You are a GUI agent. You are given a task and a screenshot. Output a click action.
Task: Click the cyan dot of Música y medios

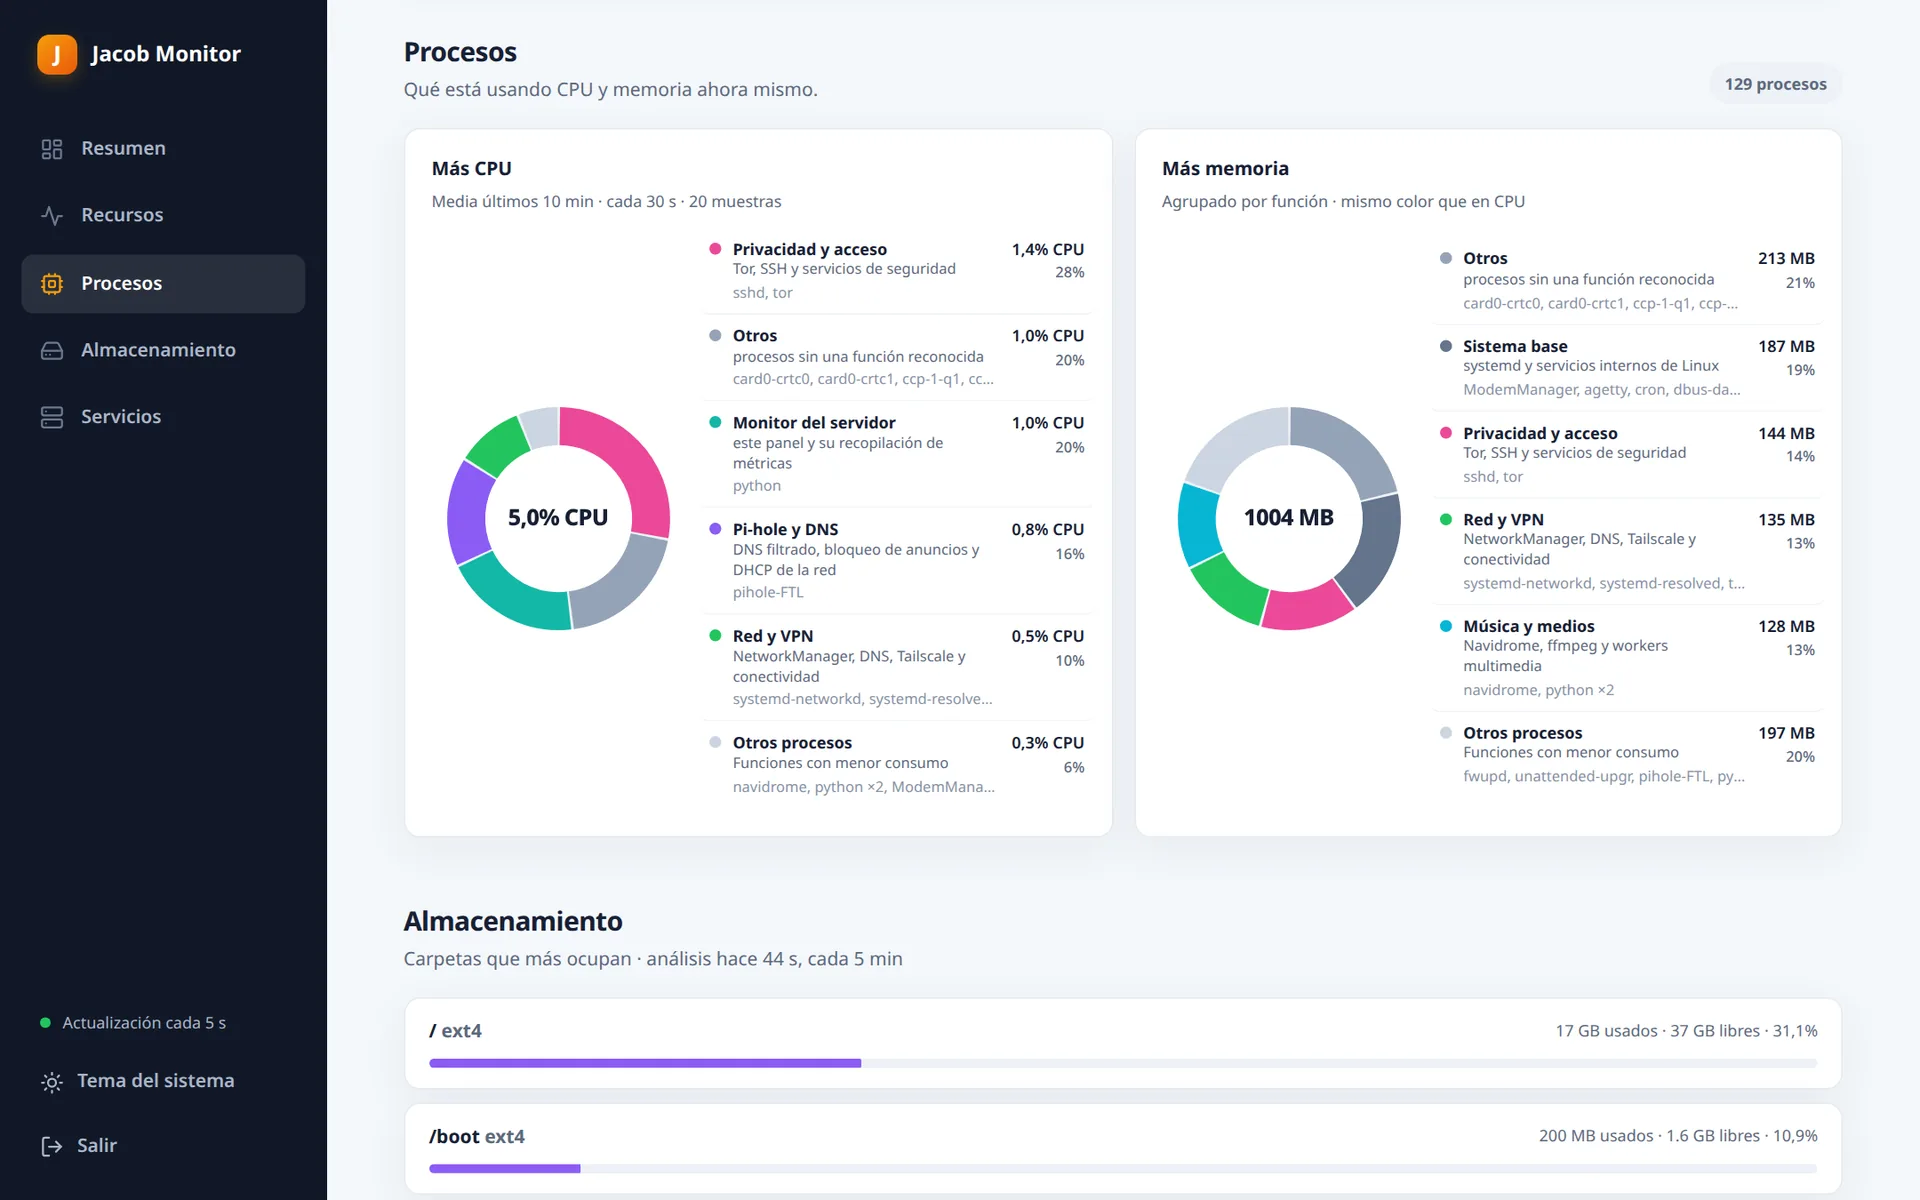1445,626
